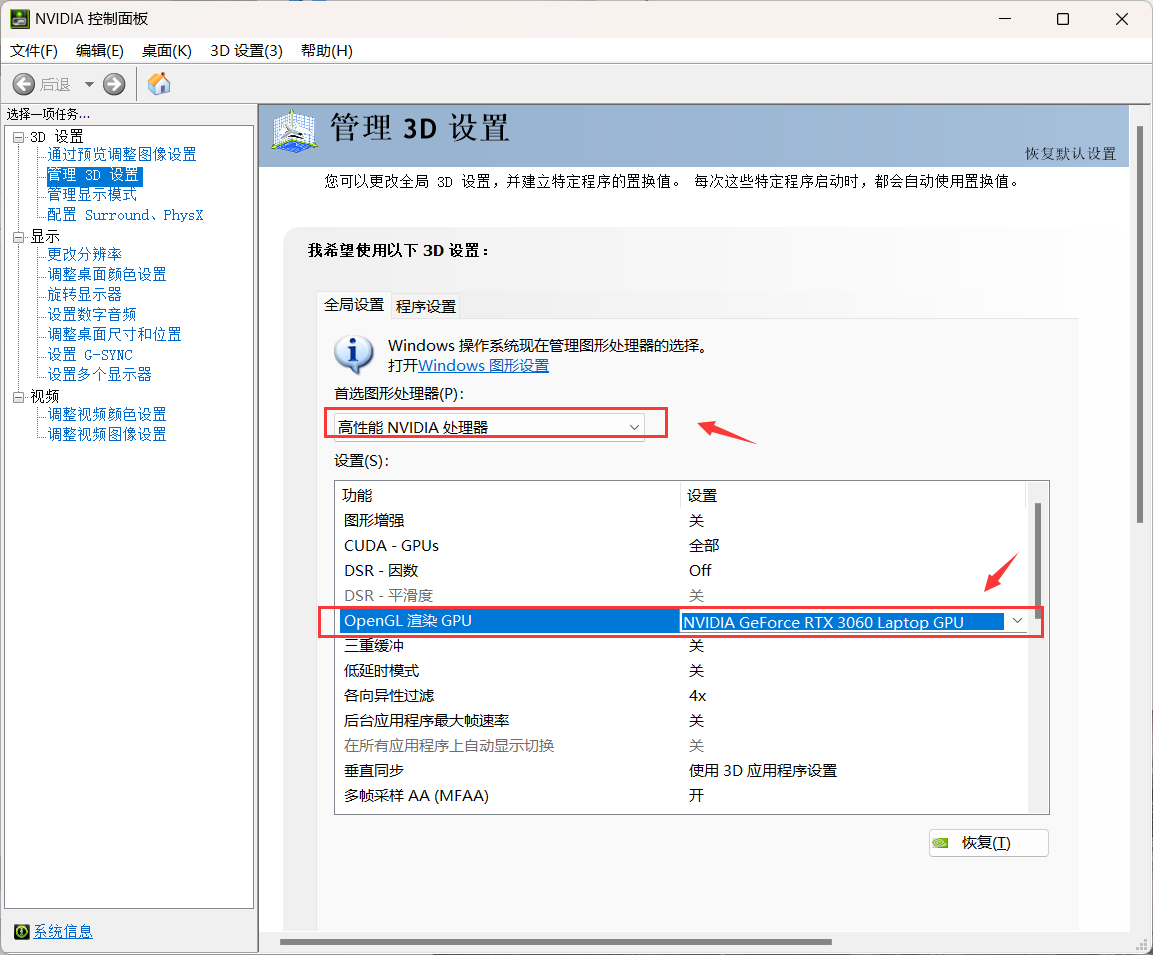The height and width of the screenshot is (955, 1153).
Task: Collapse the 3D 设置 tree node
Action: tap(18, 137)
